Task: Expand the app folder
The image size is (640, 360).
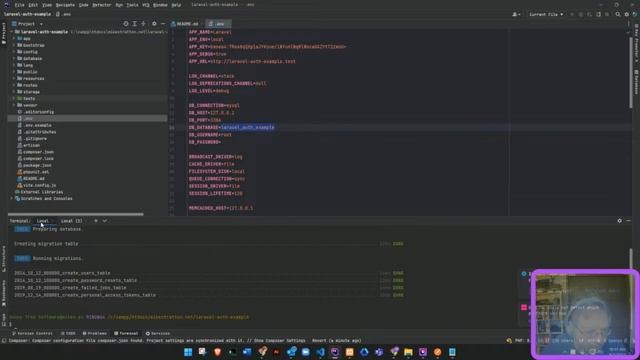Action: [x=14, y=38]
